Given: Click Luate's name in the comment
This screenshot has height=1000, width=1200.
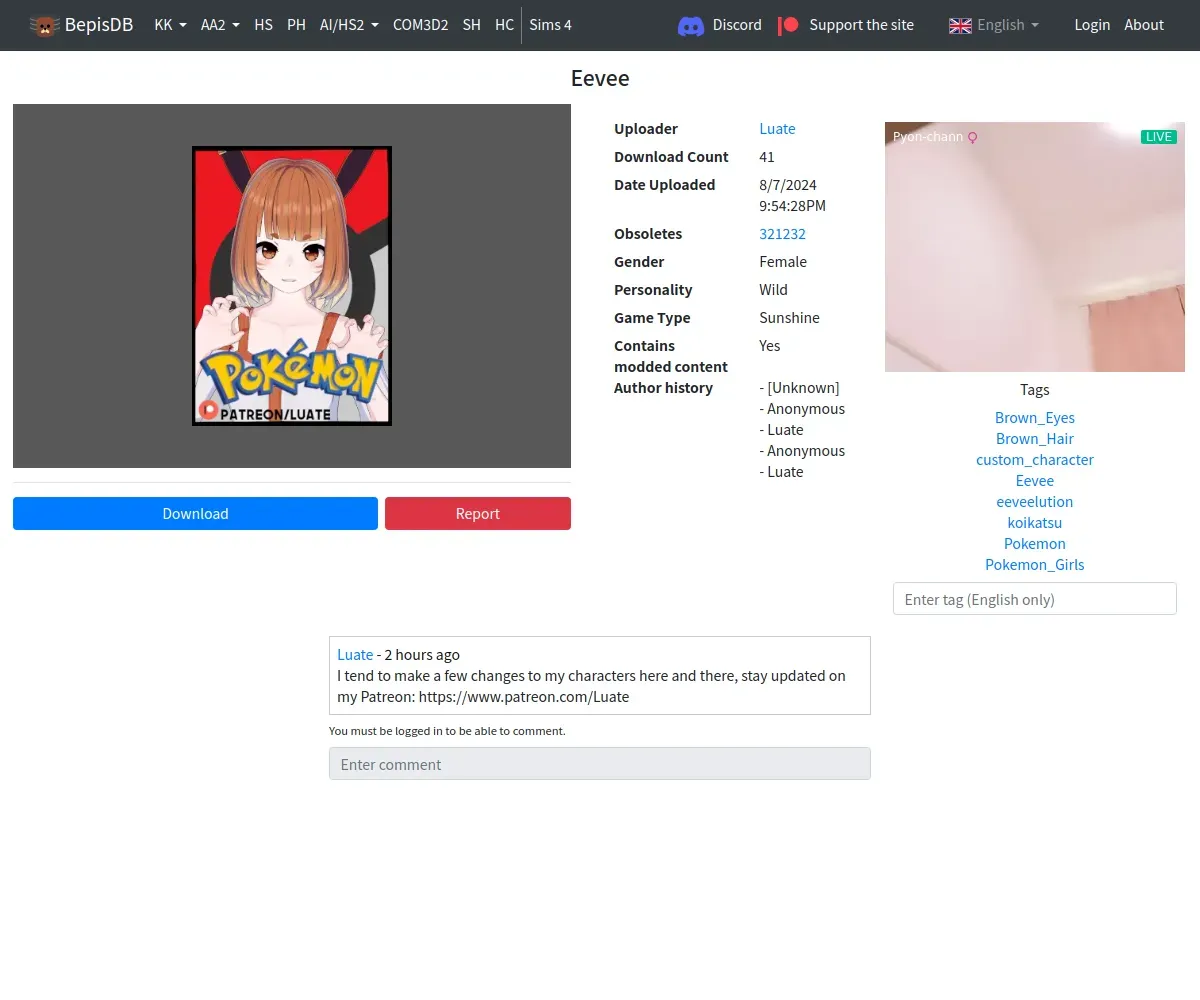Looking at the screenshot, I should pos(355,655).
